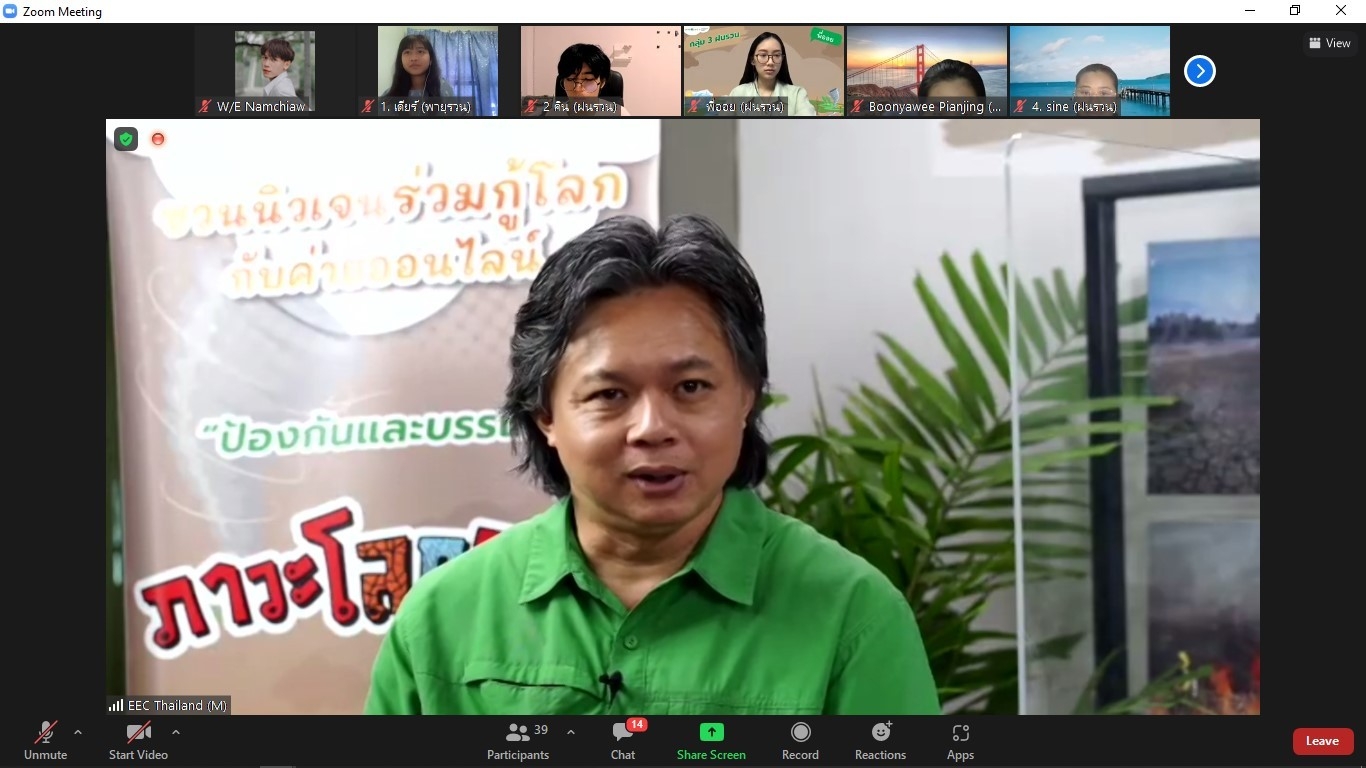Expand video options arrow beside Start Video
The image size is (1366, 768).
coord(176,732)
